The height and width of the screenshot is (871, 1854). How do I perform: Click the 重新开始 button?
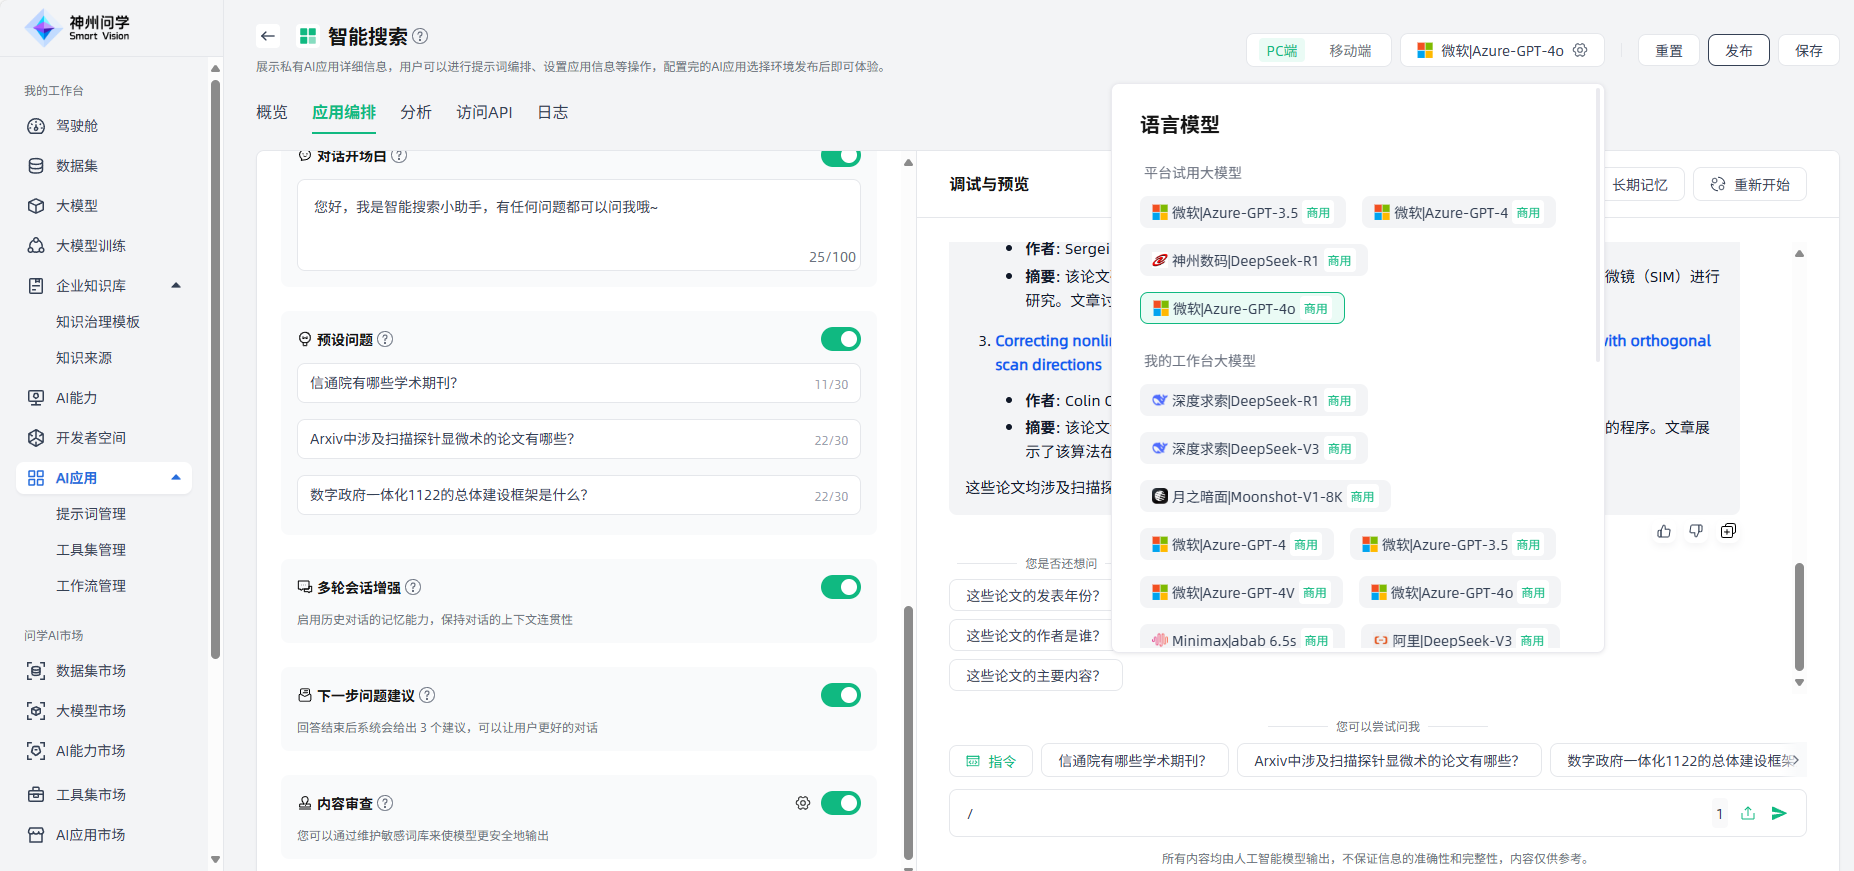point(1750,184)
